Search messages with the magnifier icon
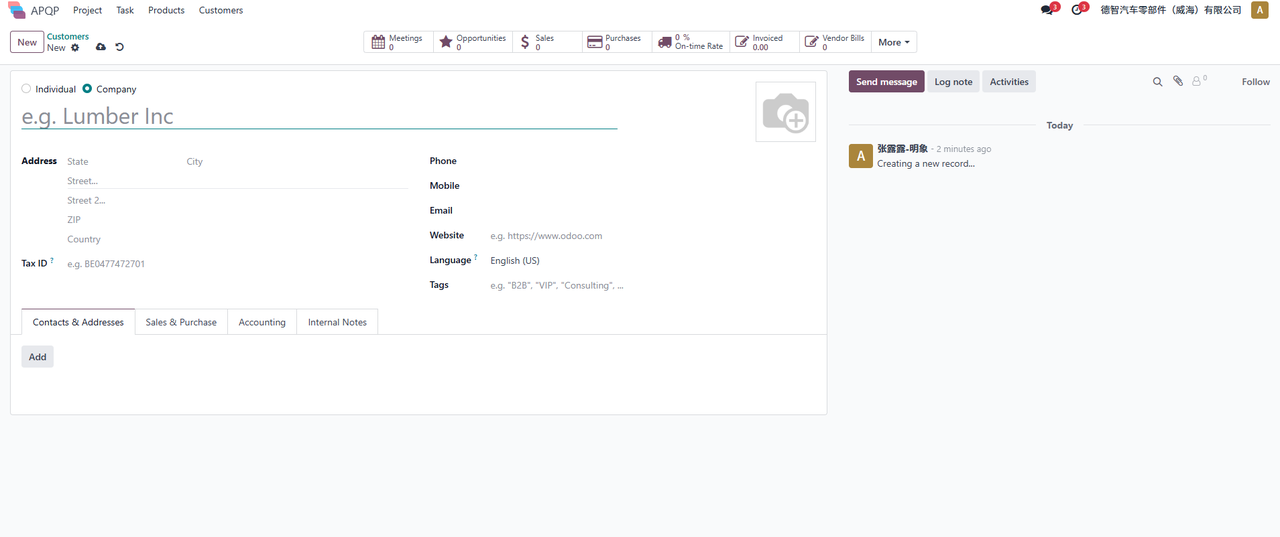This screenshot has height=537, width=1280. 1158,82
